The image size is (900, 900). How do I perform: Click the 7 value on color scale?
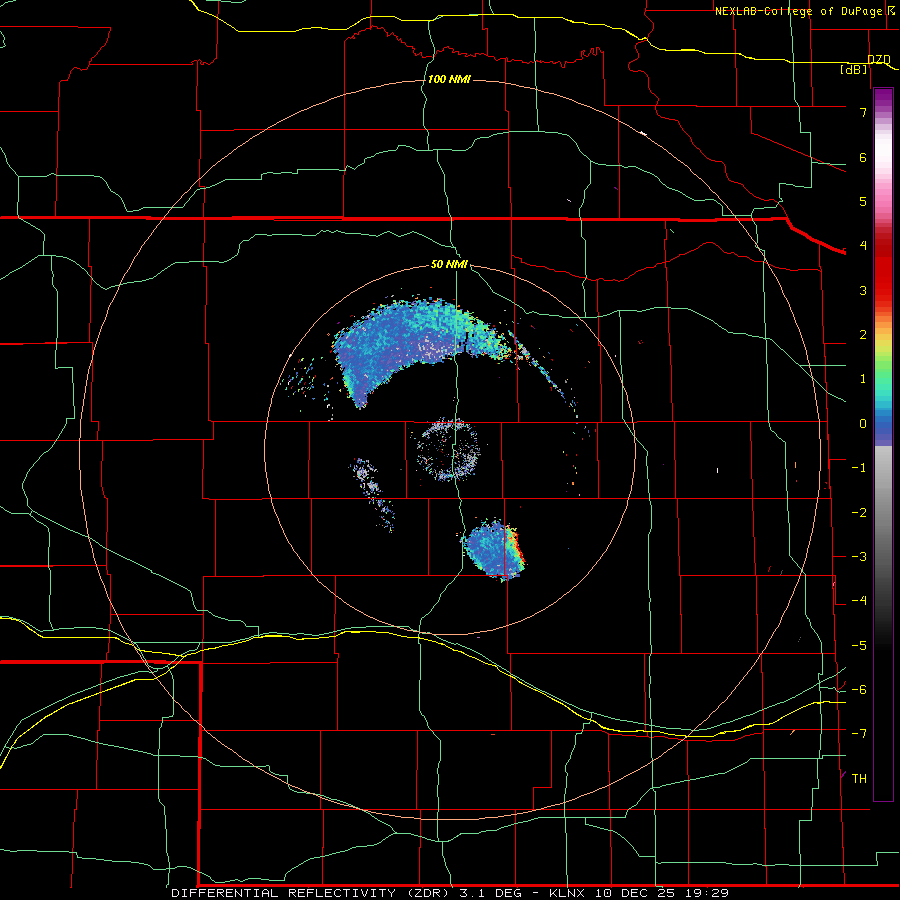[863, 112]
